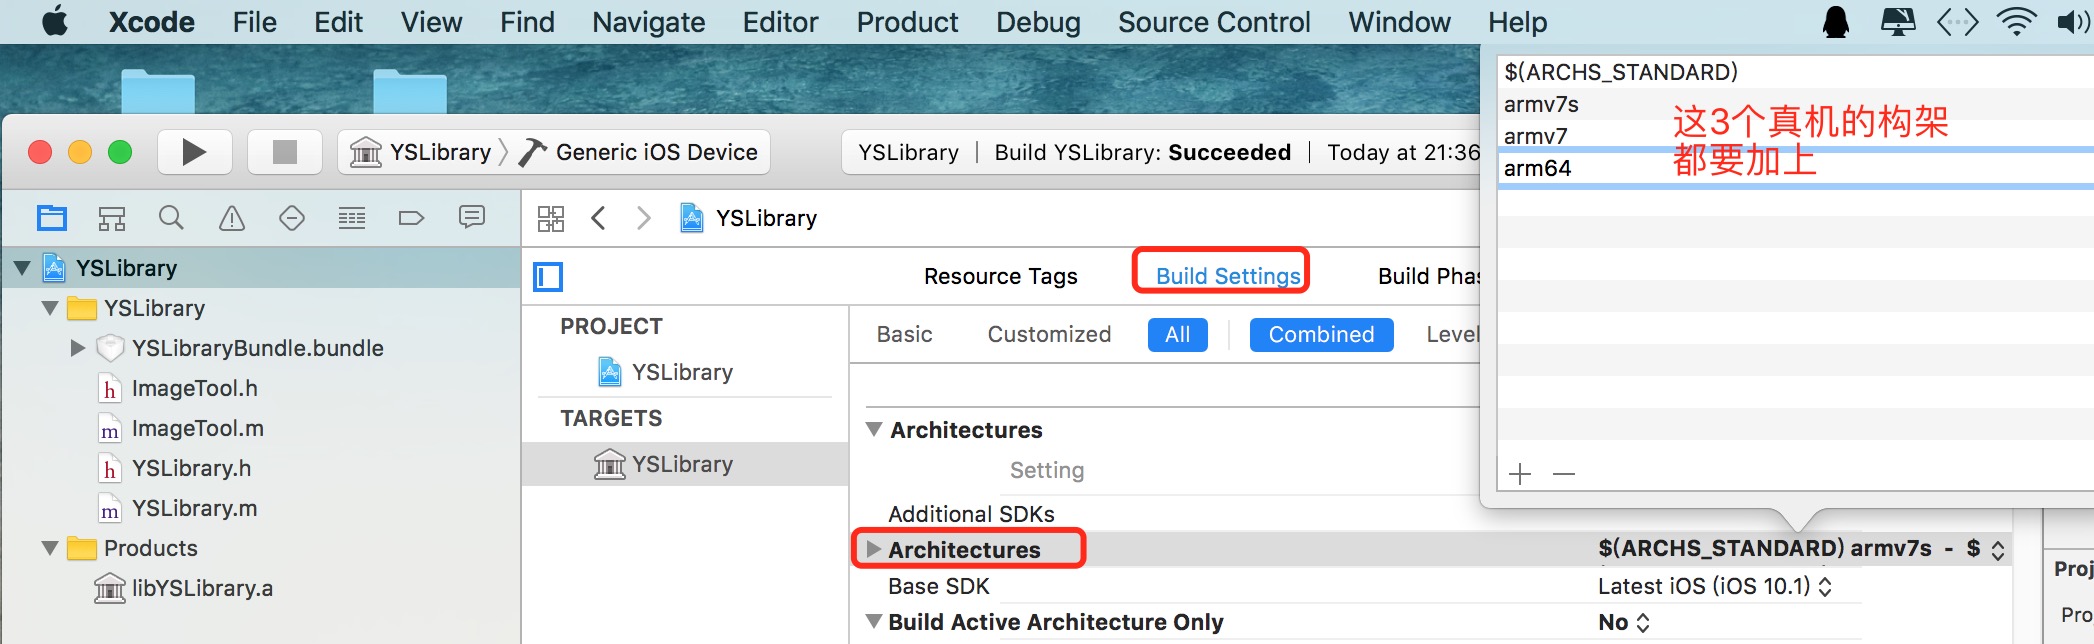Viewport: 2094px width, 644px height.
Task: Select YSLibrary.h file
Action: pyautogui.click(x=191, y=468)
